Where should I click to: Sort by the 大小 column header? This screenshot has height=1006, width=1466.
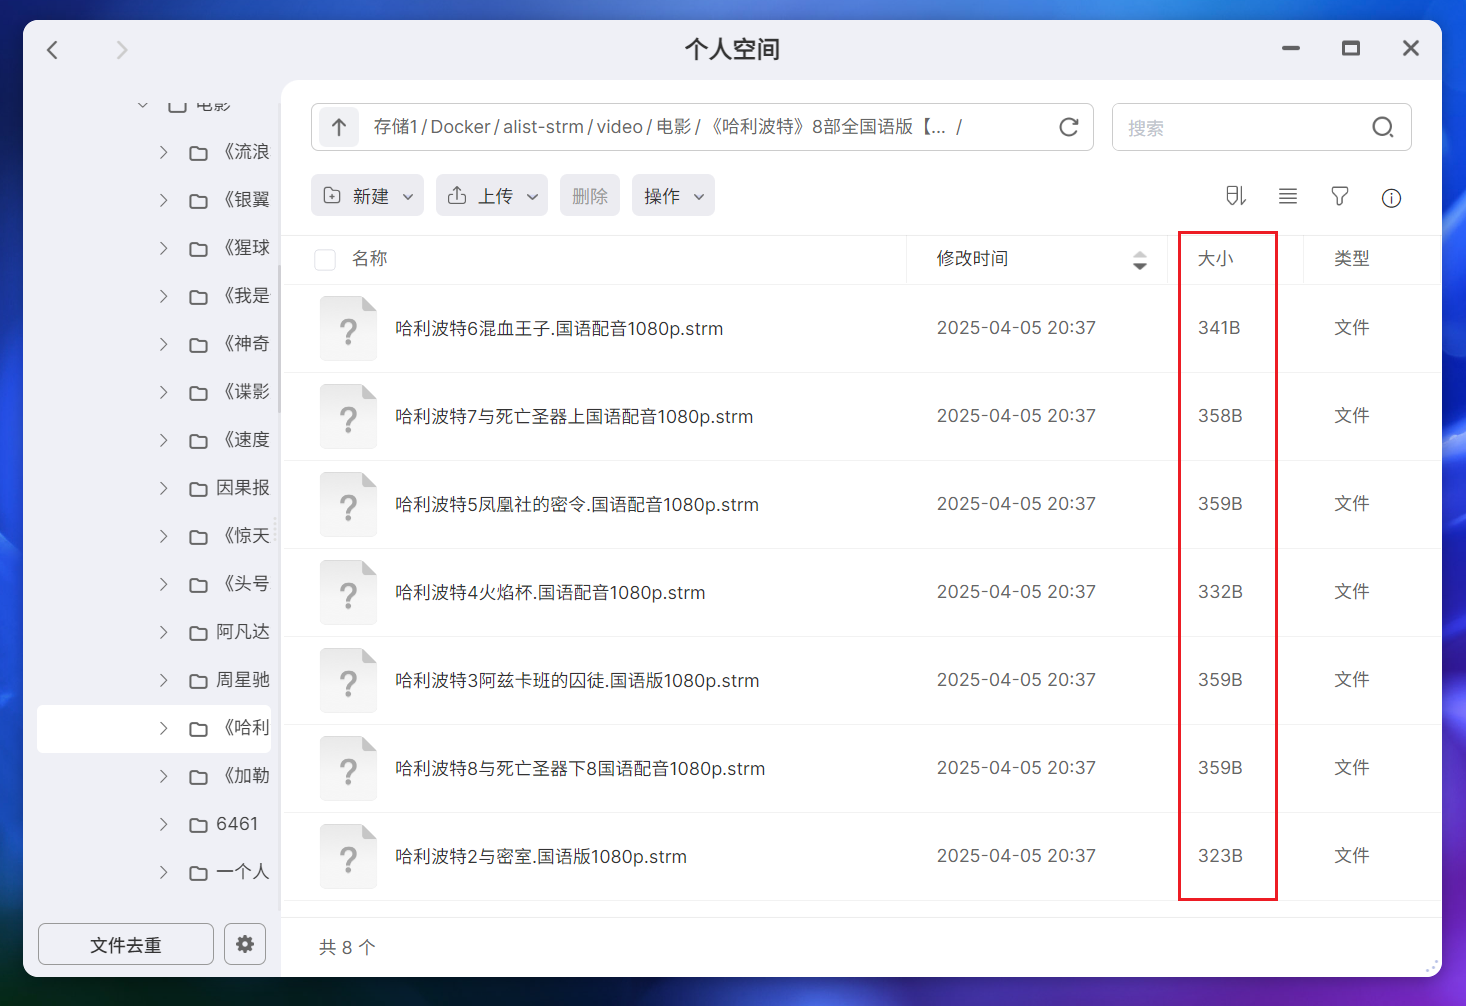[x=1216, y=259]
